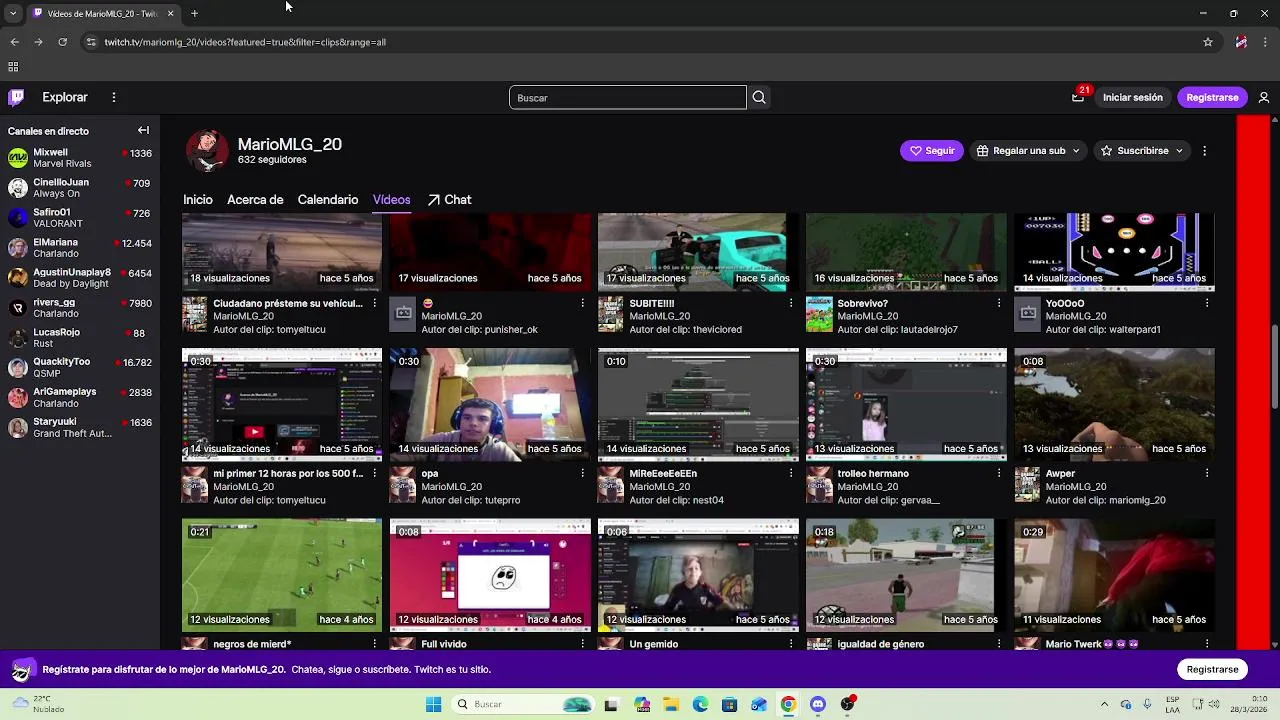Open channel options next to Suscribirse
The height and width of the screenshot is (720, 1280).
tap(1204, 151)
